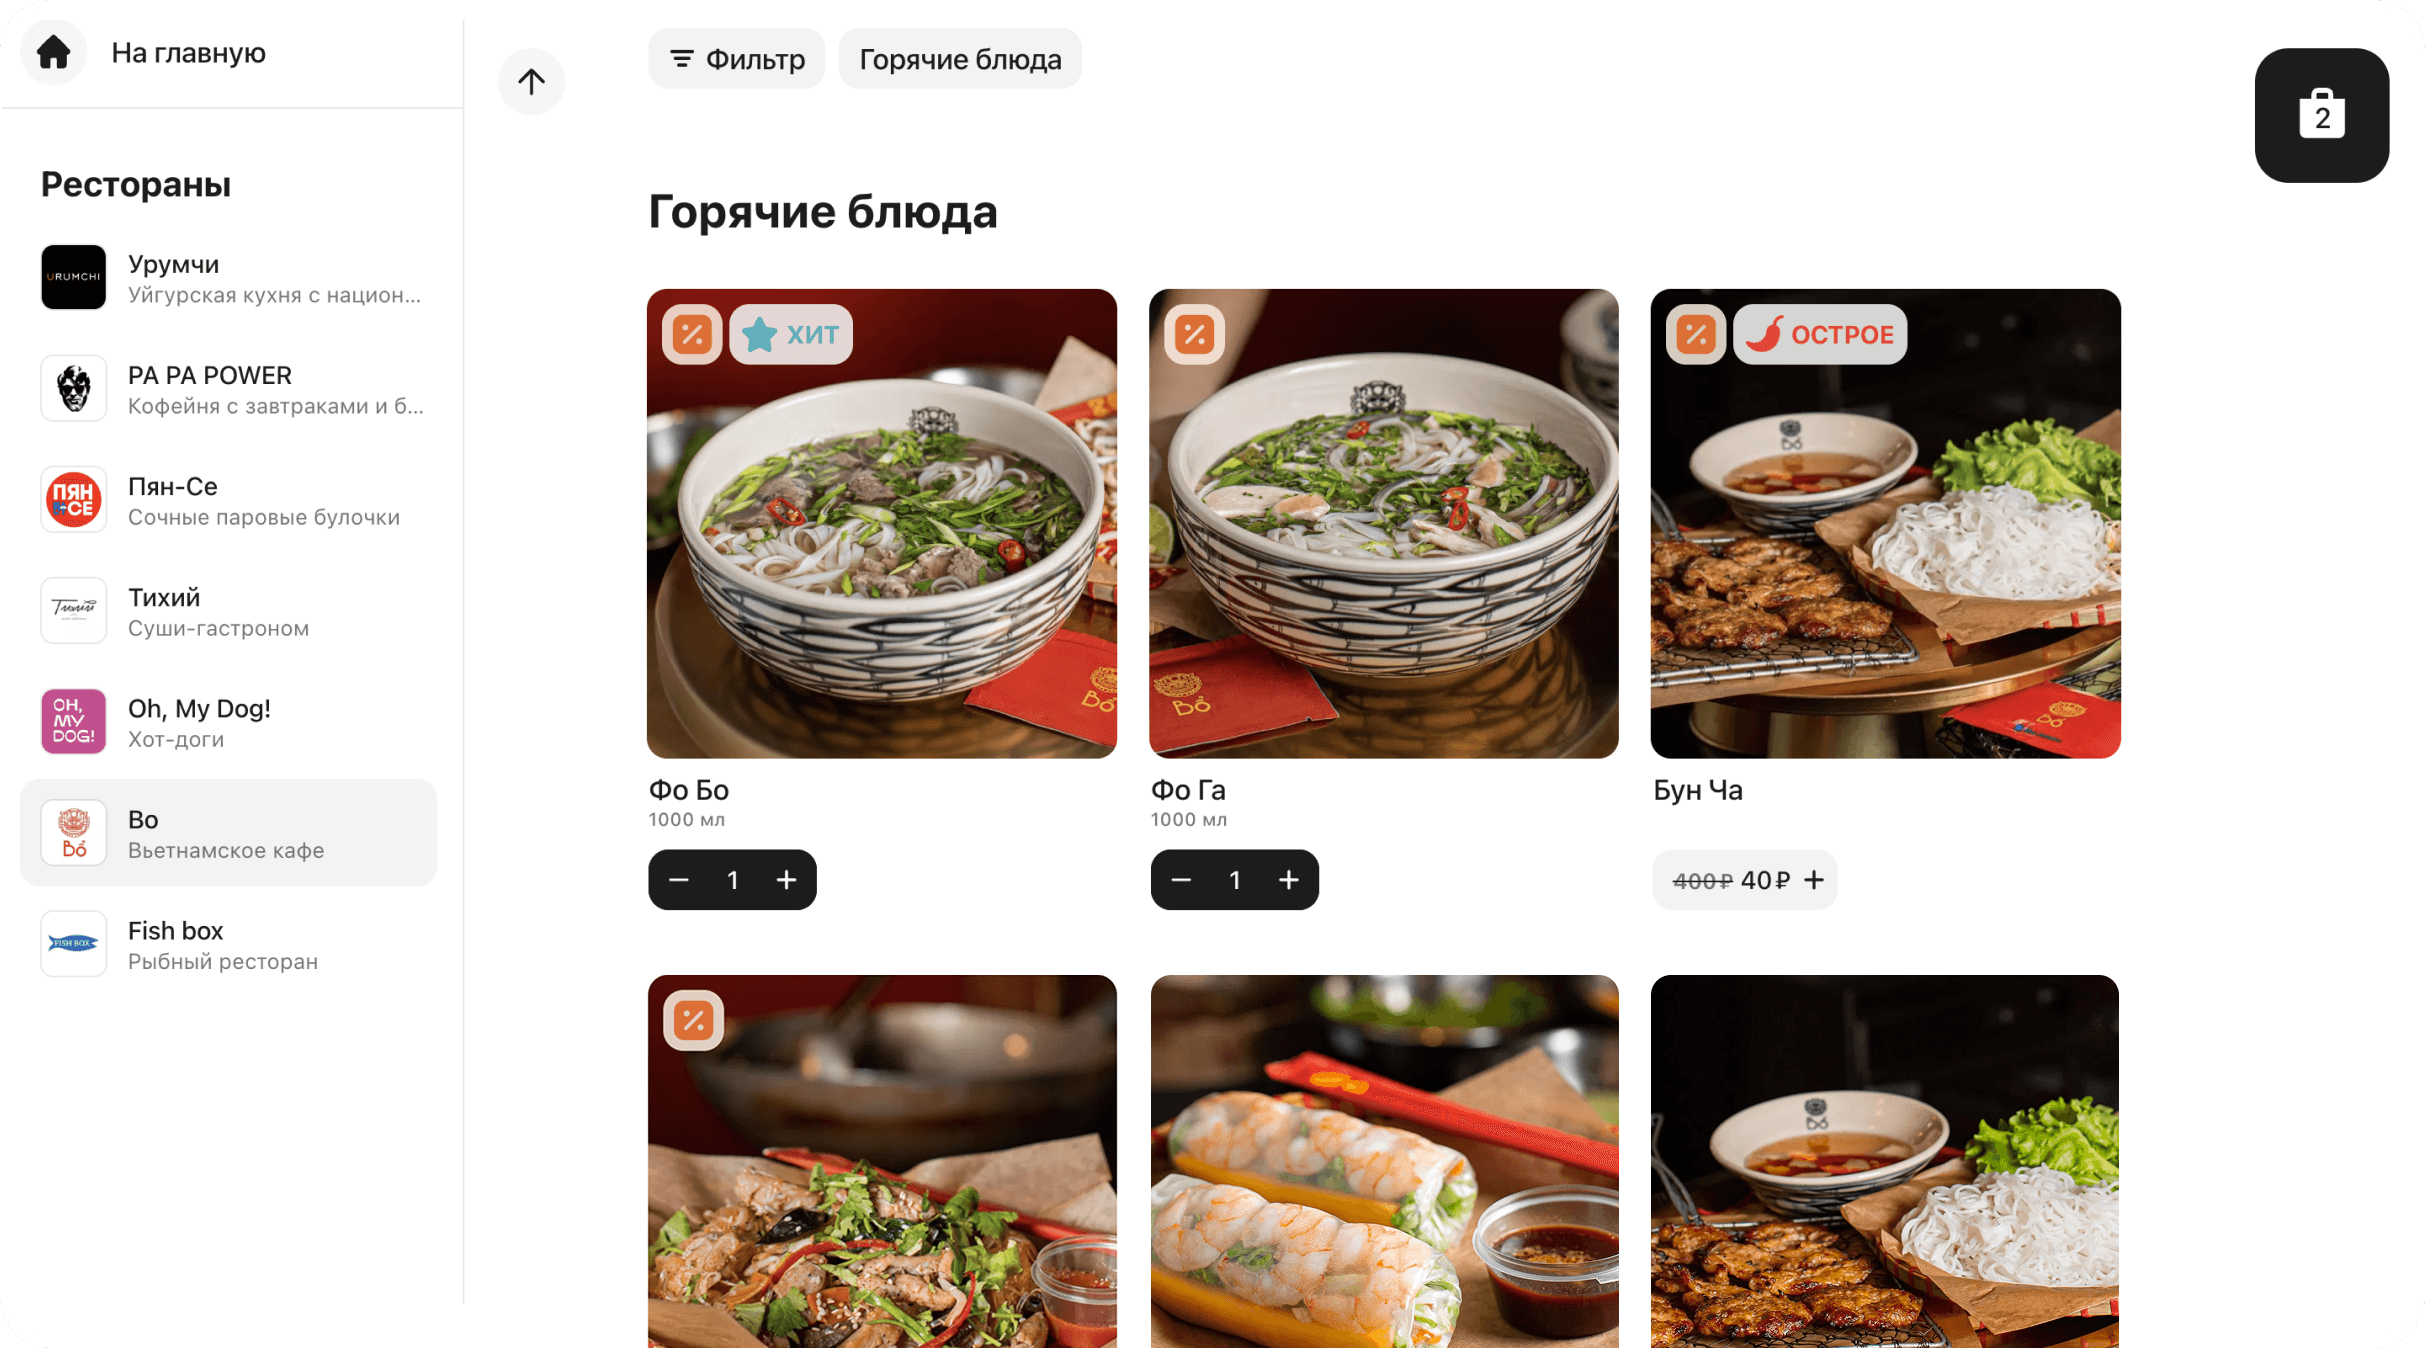The height and width of the screenshot is (1348, 2425).
Task: Click the discount percent badge on Фо Га
Action: coord(1194,334)
